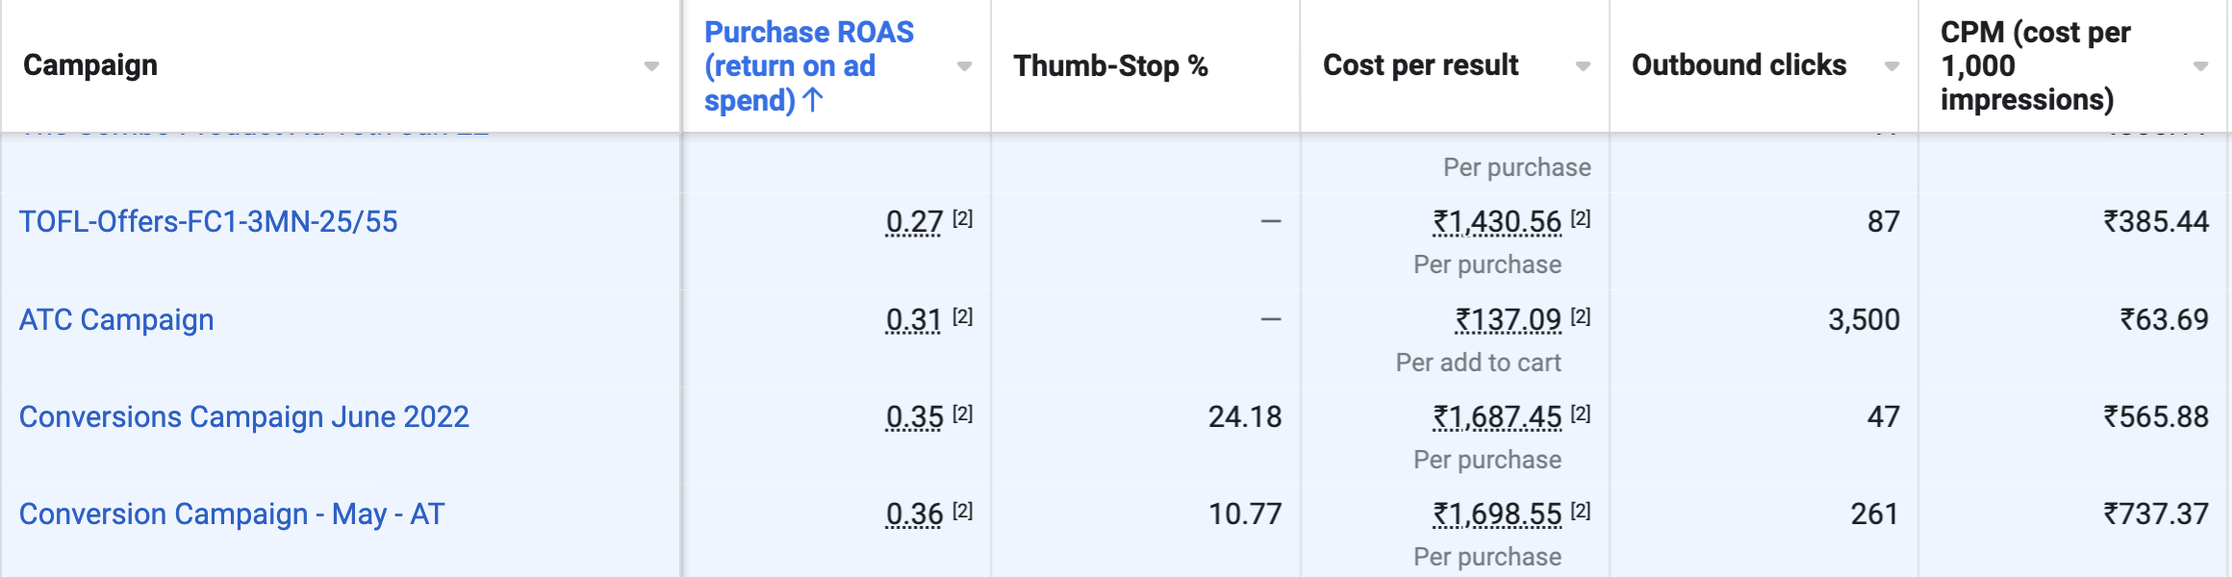Open the ATC Campaign link
The width and height of the screenshot is (2232, 577).
(x=116, y=320)
